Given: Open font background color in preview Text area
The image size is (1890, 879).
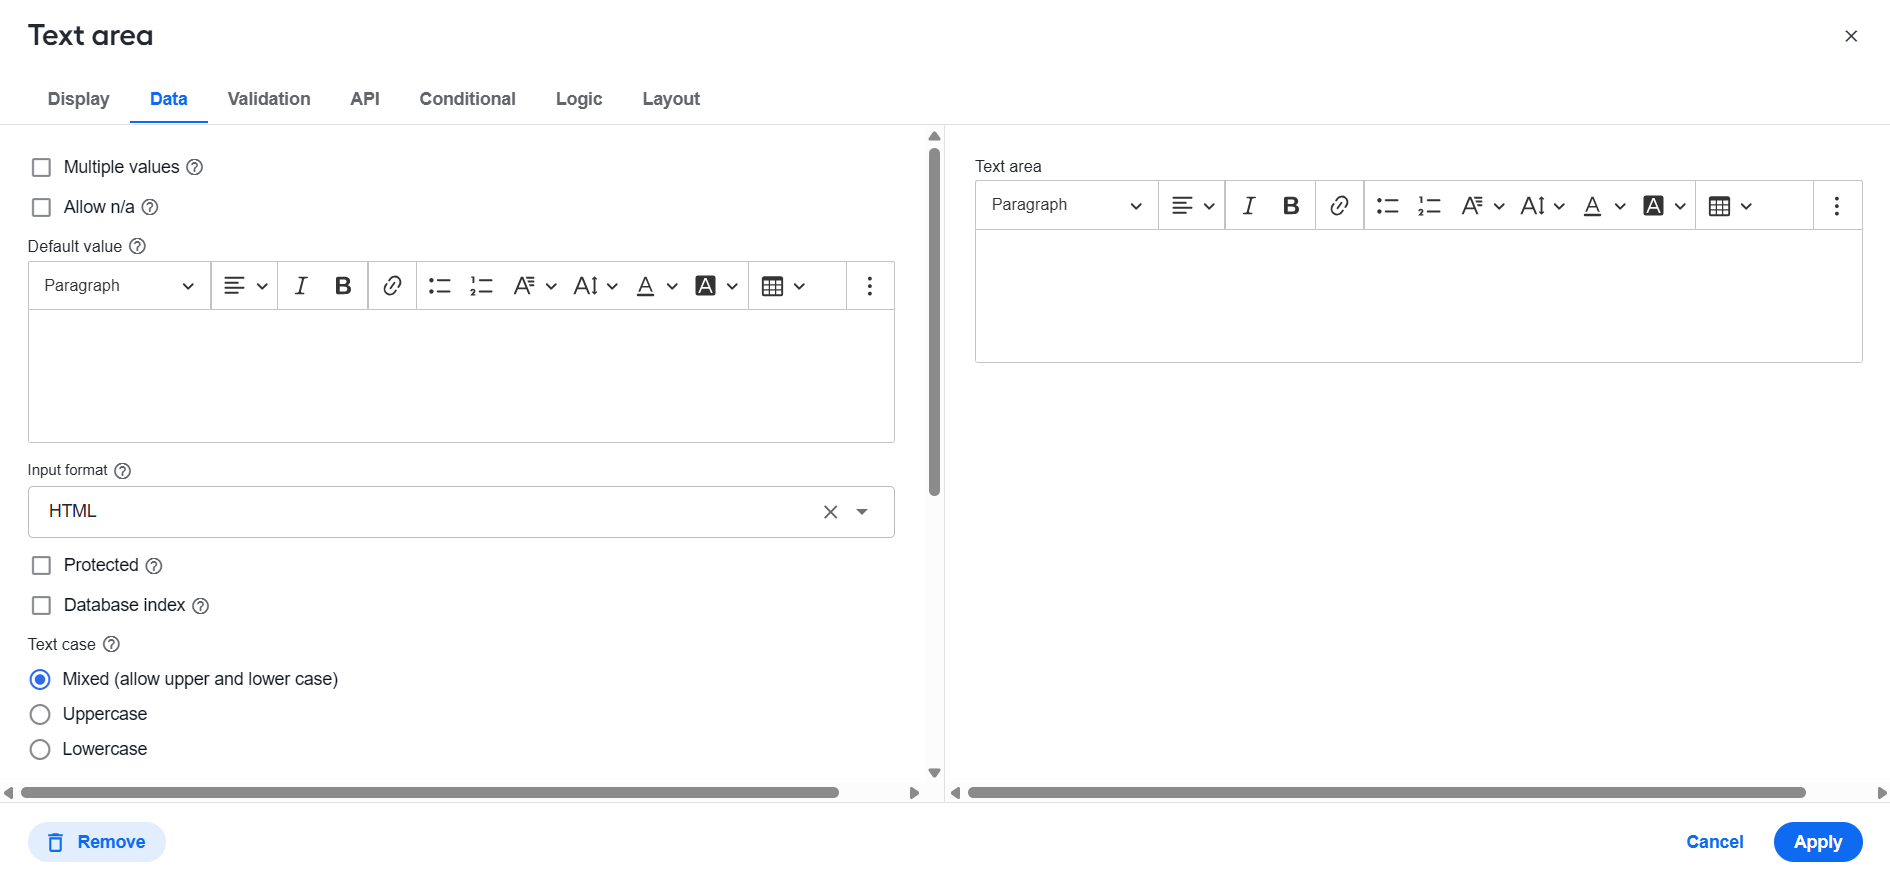Looking at the screenshot, I should (x=1664, y=206).
